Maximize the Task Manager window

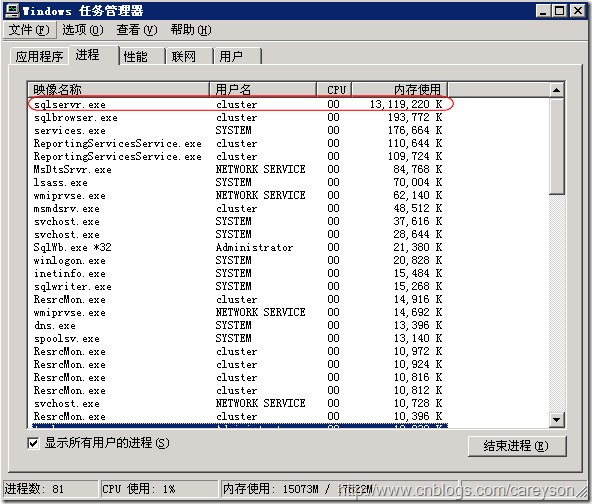(x=560, y=11)
